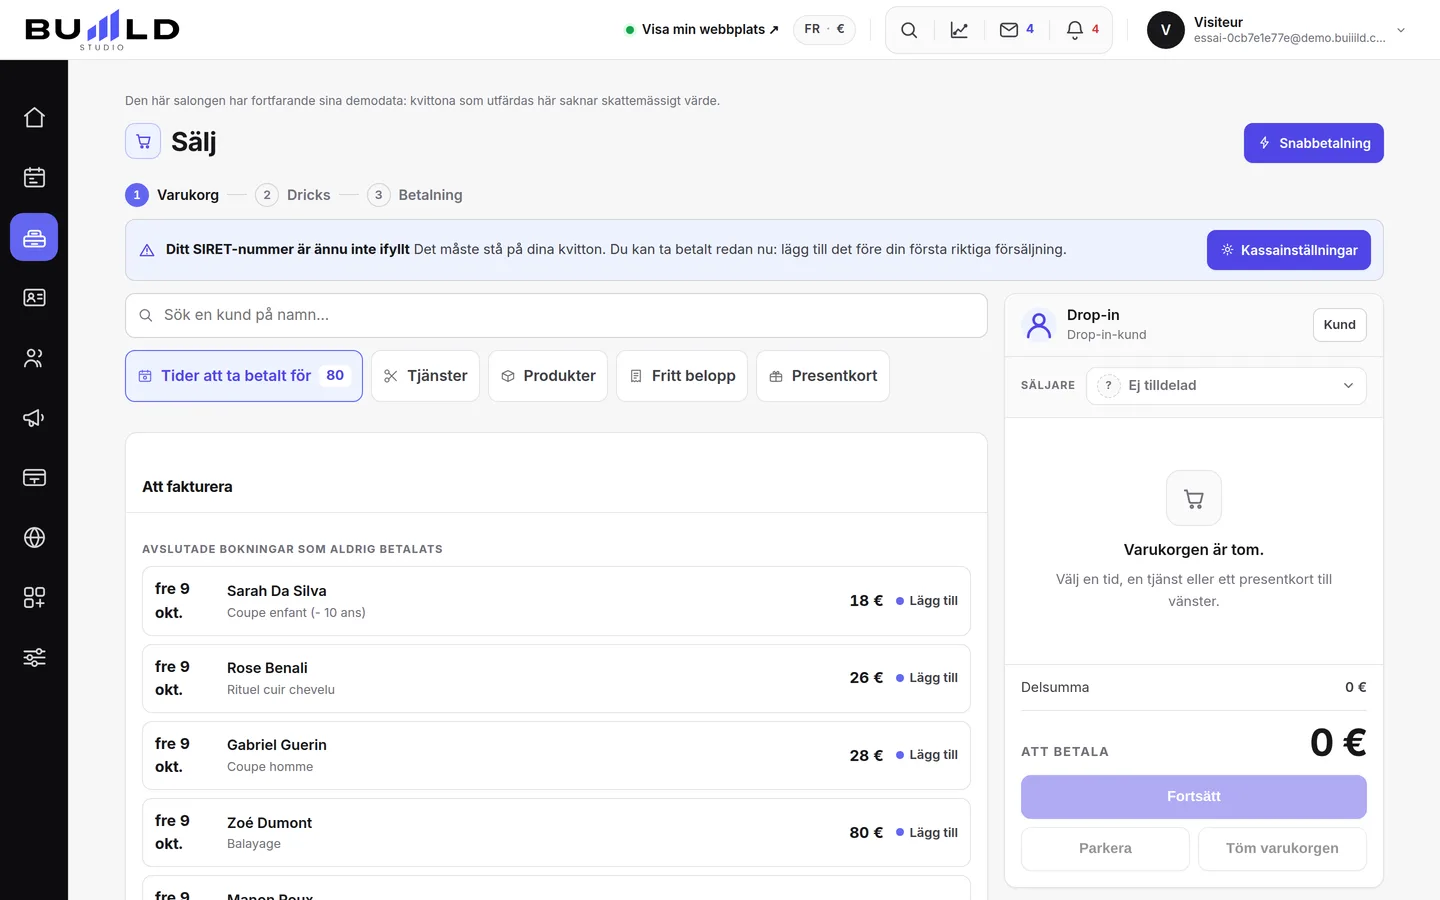Open the apps grid sidebar icon

[x=34, y=598]
